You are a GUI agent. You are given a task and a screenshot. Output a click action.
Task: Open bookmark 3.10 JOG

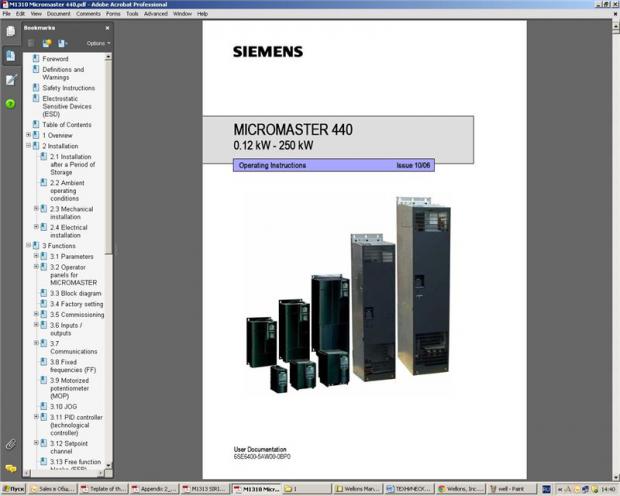pos(63,407)
